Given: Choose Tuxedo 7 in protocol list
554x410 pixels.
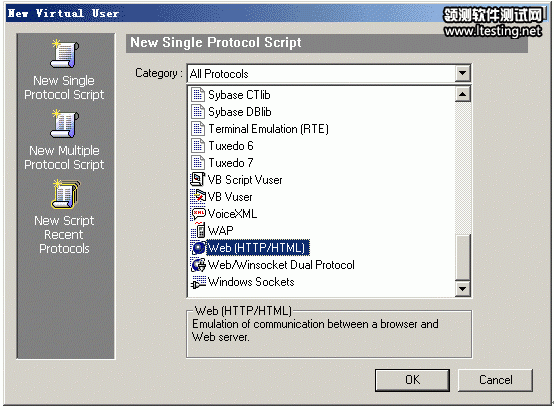Looking at the screenshot, I should pyautogui.click(x=231, y=163).
